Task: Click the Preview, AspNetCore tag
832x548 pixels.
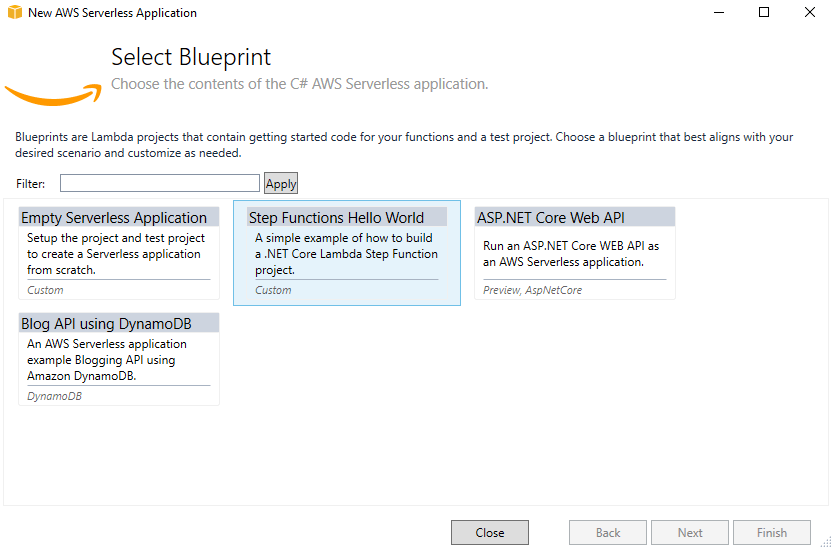Action: click(x=532, y=290)
